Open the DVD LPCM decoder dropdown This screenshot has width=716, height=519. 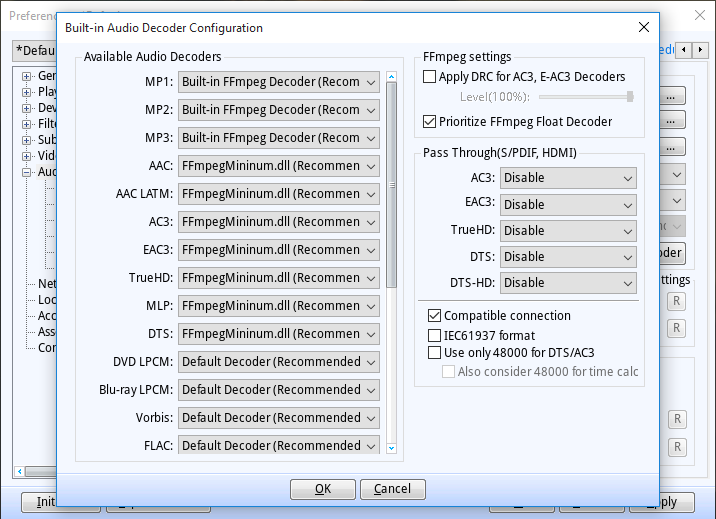(x=279, y=362)
